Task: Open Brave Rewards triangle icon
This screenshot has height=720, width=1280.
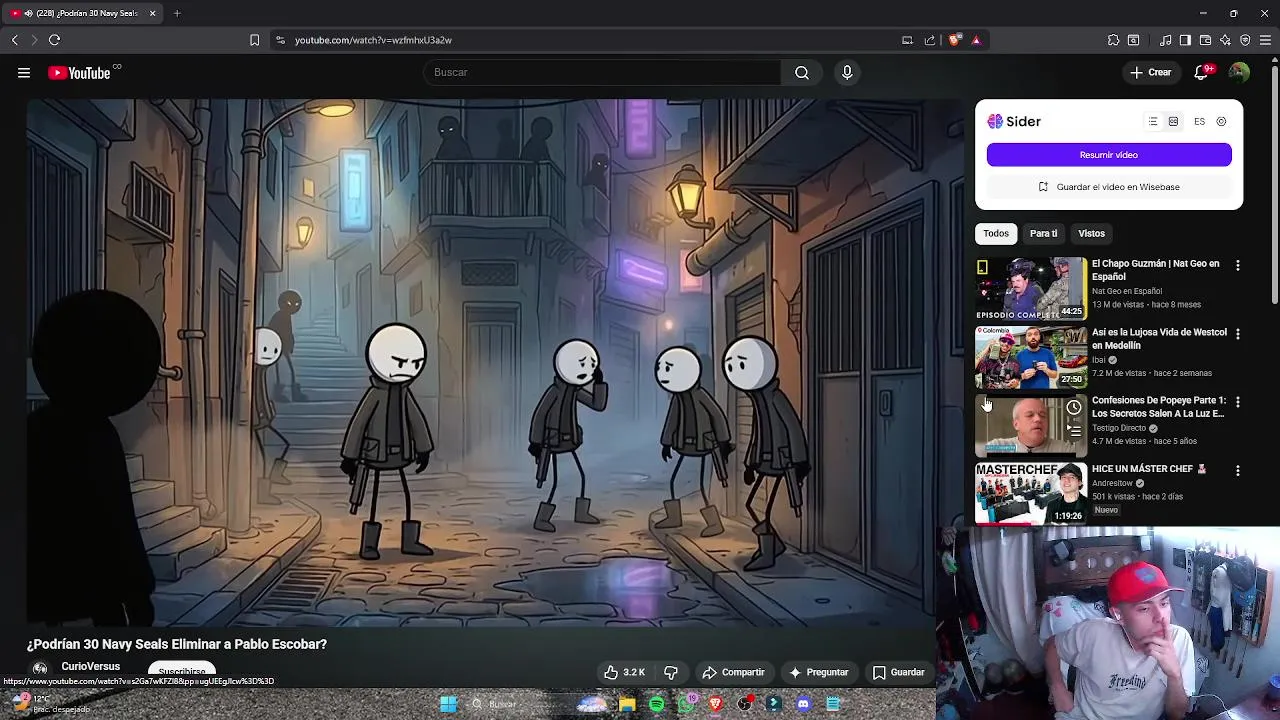Action: [976, 40]
